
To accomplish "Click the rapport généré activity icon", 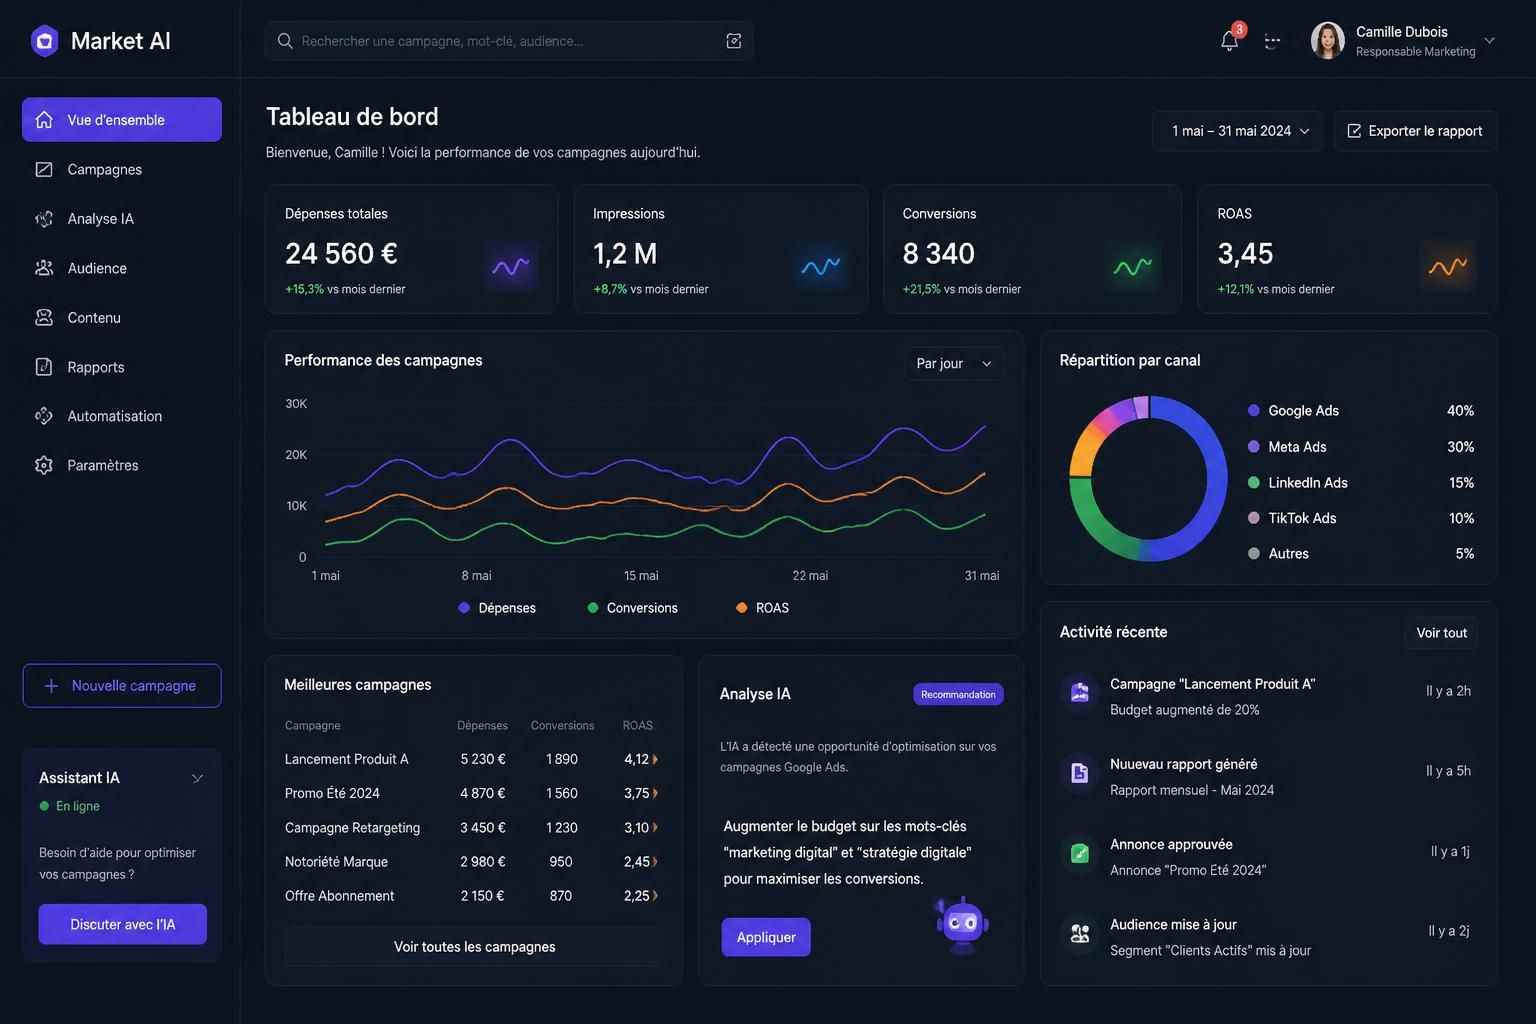I will point(1080,772).
